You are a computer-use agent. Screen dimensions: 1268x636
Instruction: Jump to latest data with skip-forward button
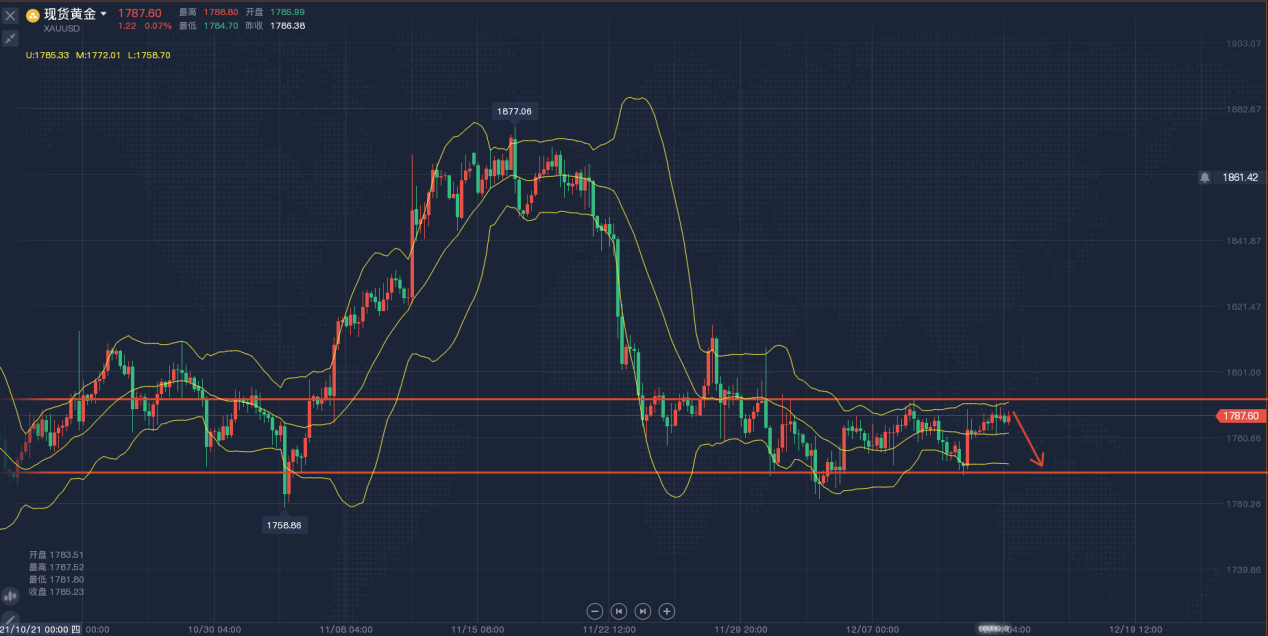coord(643,611)
